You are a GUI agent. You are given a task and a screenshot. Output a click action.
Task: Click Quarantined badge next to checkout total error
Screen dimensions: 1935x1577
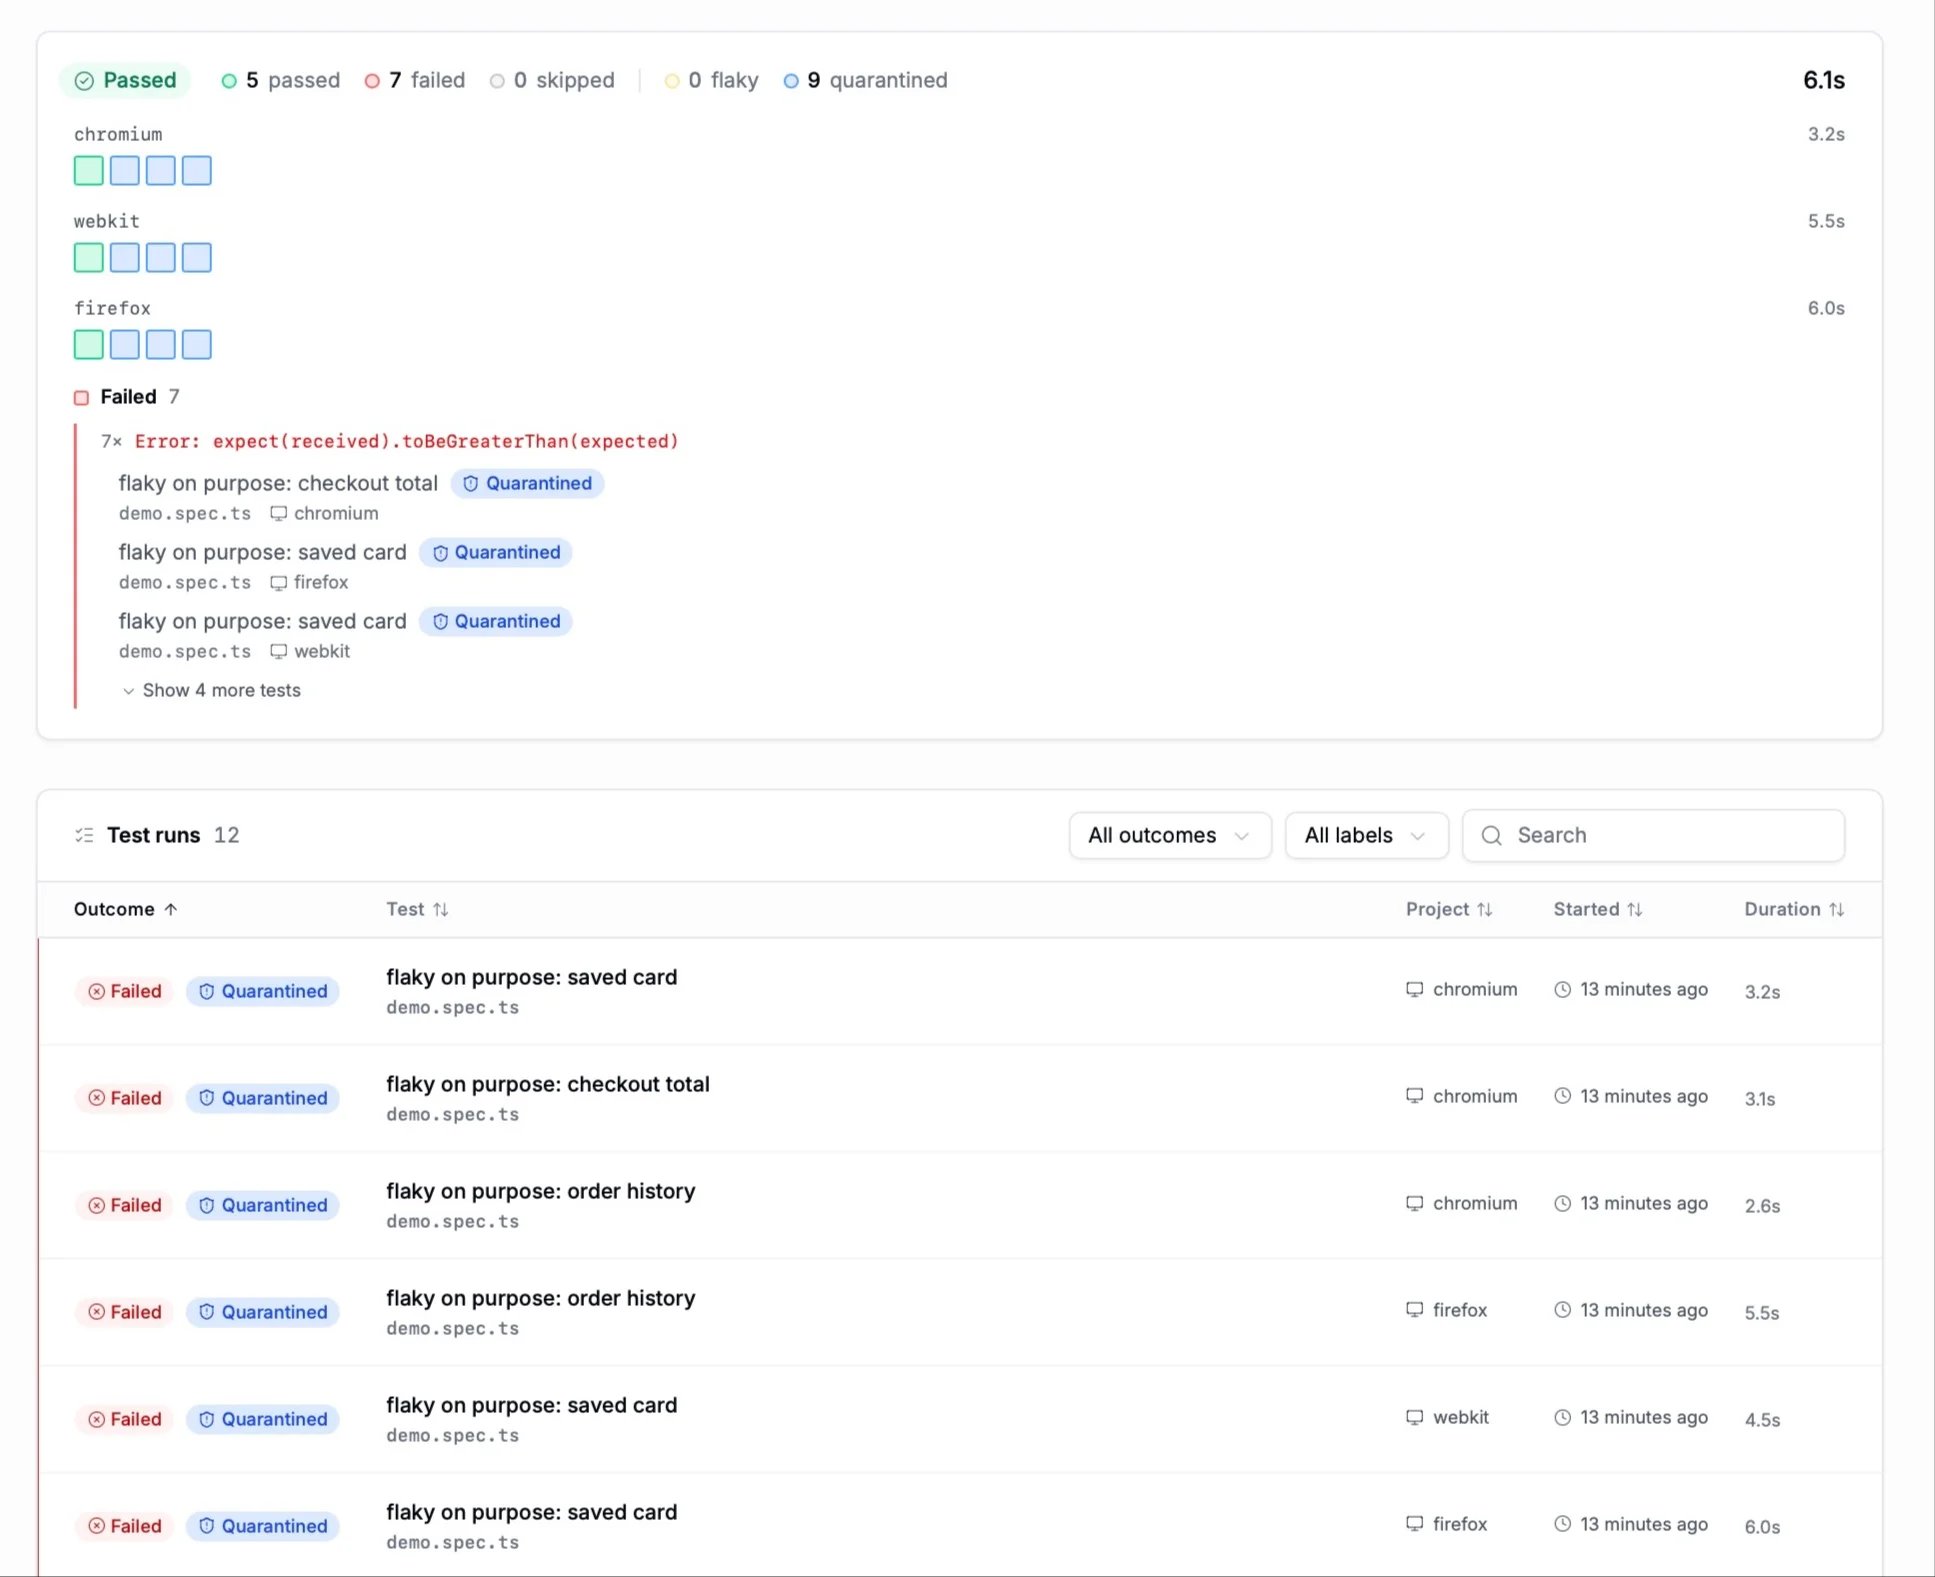(527, 483)
